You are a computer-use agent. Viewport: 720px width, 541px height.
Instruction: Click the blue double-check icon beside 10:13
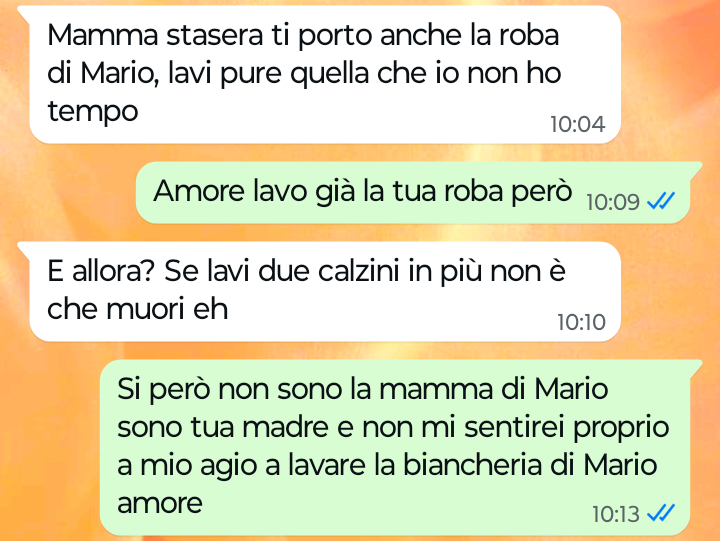pyautogui.click(x=661, y=513)
